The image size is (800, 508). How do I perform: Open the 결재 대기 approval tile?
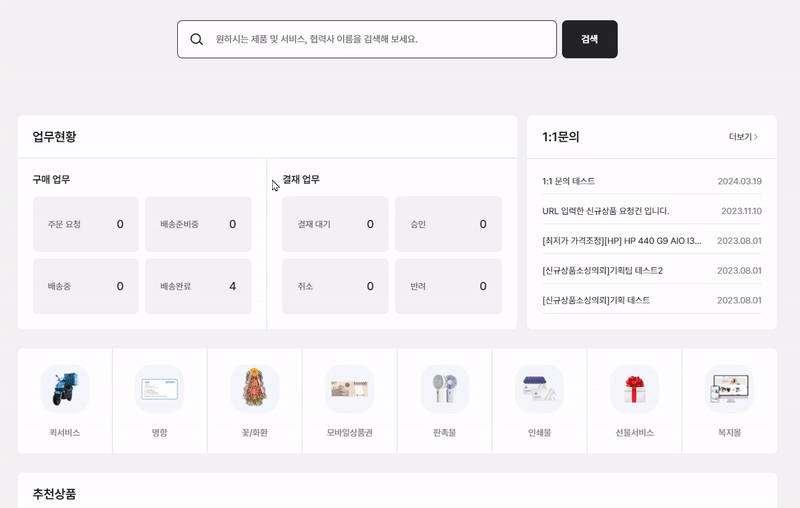pos(335,224)
